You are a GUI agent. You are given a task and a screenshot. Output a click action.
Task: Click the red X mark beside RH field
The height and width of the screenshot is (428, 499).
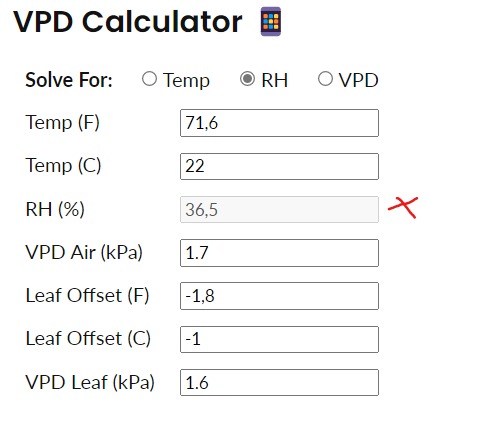403,207
